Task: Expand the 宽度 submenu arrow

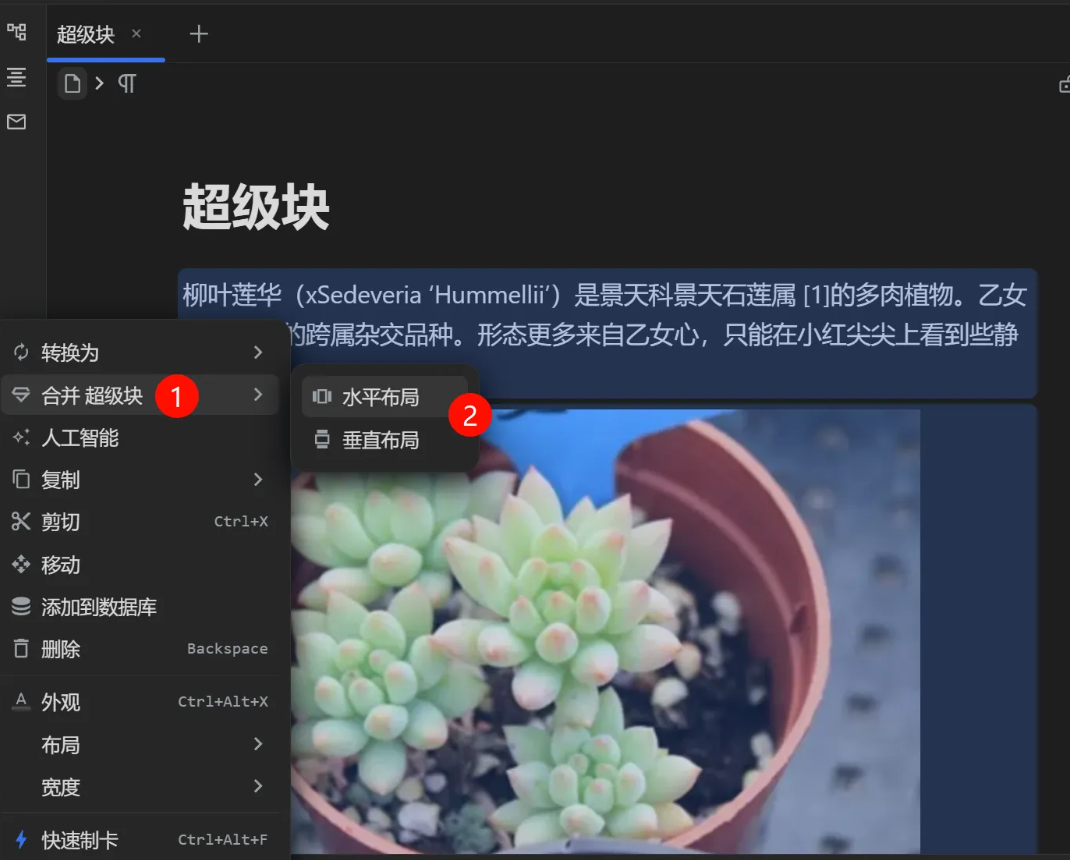Action: [x=258, y=786]
